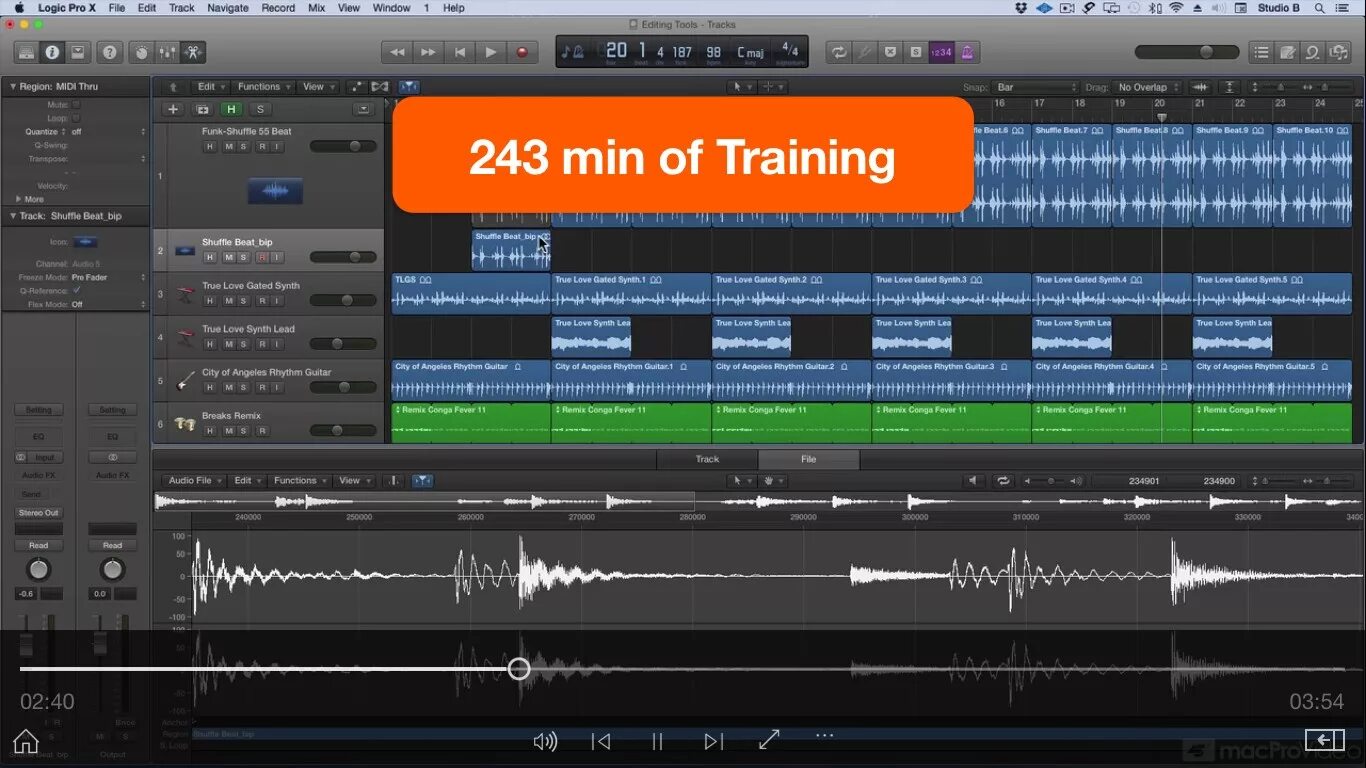1366x768 pixels.
Task: Open the Drag No Overlap dropdown
Action: pos(1149,87)
